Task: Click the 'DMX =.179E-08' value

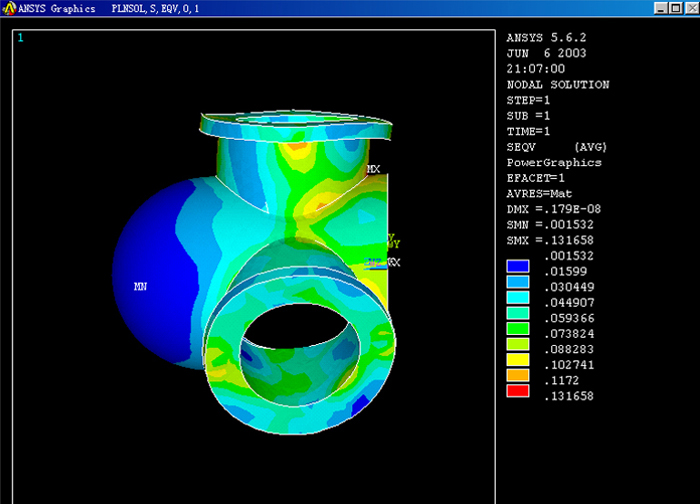Action: tap(554, 209)
